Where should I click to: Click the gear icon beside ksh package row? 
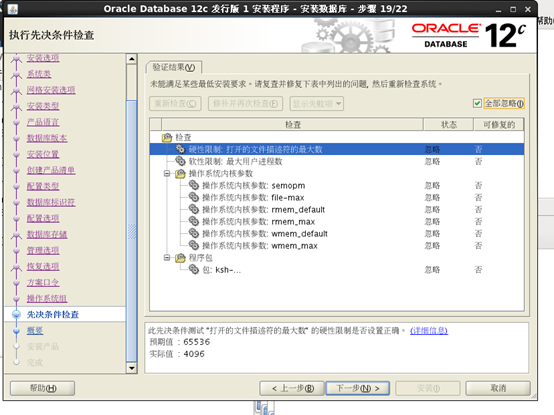click(x=194, y=269)
